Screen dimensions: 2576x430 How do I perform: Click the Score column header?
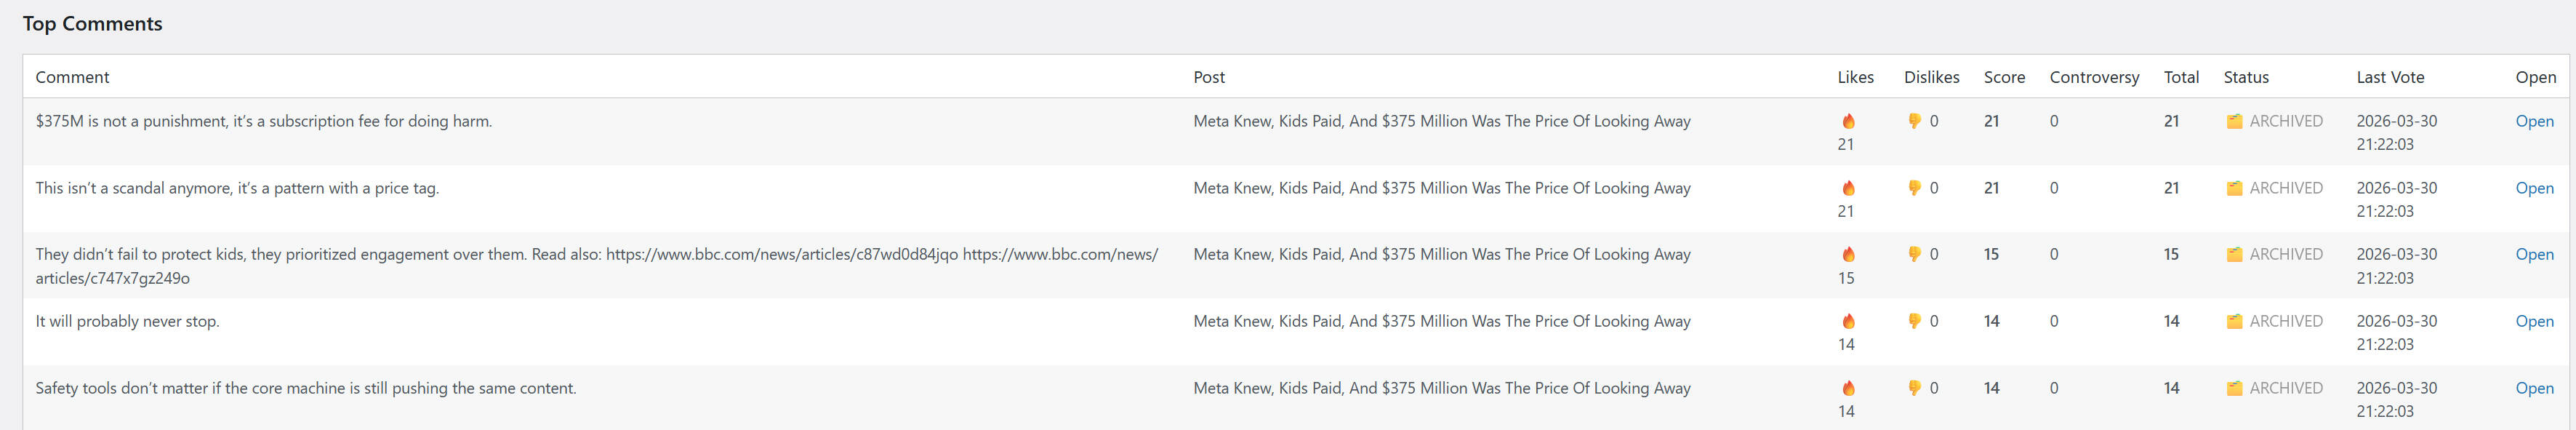click(2004, 77)
